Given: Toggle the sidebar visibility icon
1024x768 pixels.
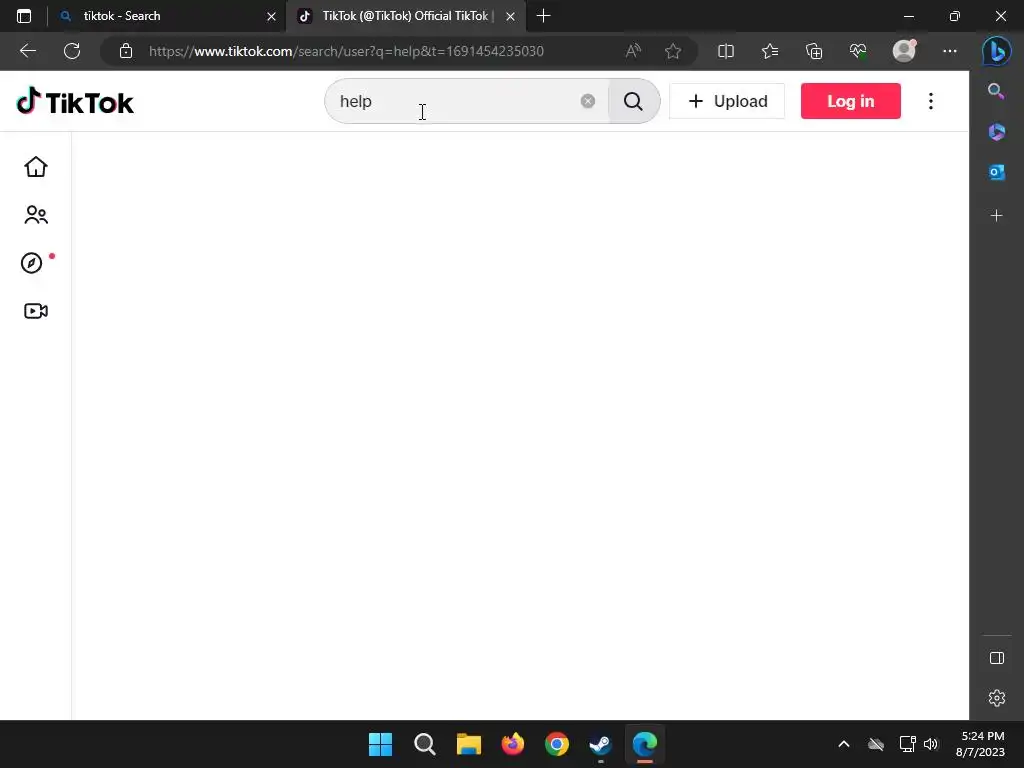Looking at the screenshot, I should point(997,658).
